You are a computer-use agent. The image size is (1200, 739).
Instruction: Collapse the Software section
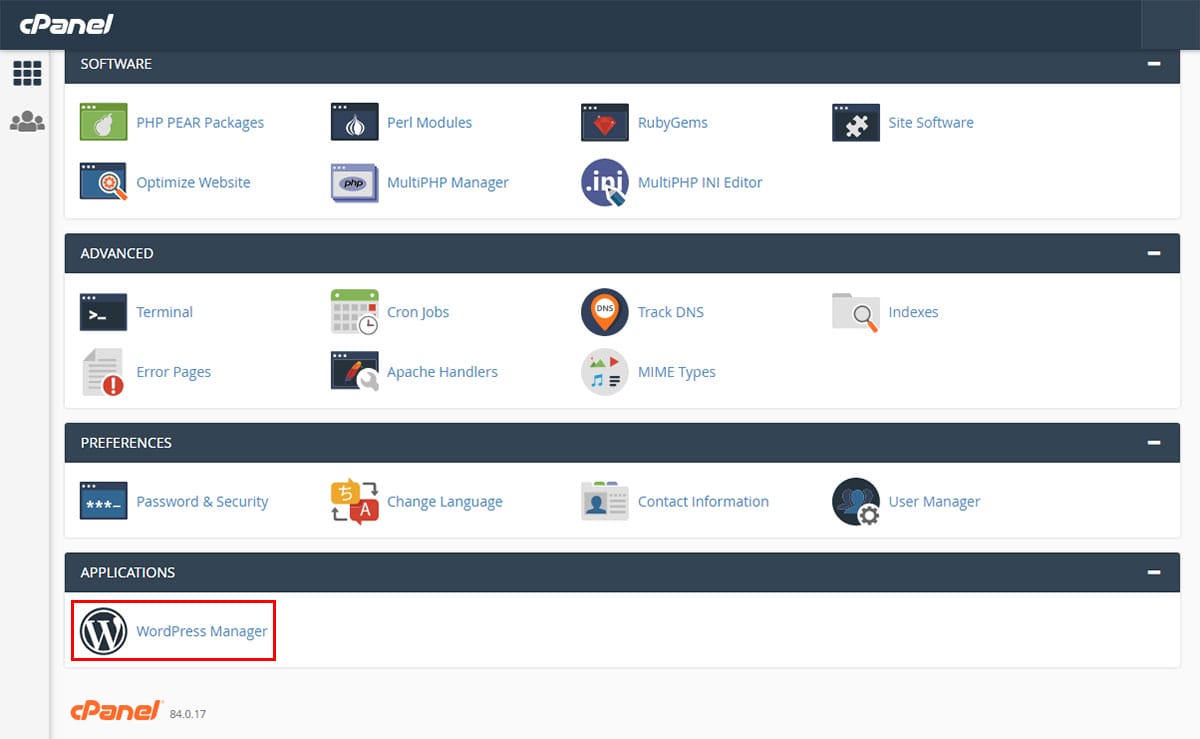point(1154,64)
